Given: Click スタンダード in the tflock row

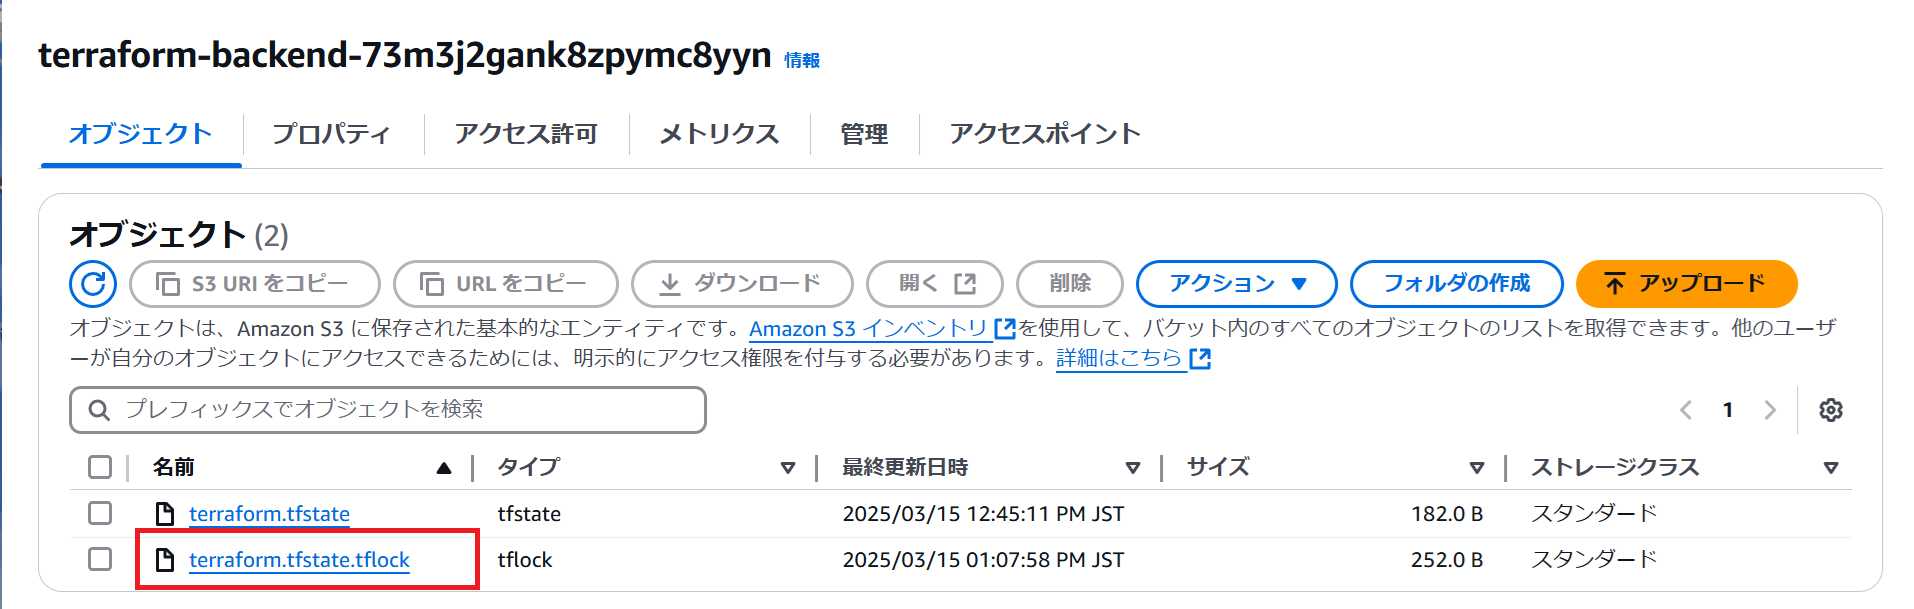Looking at the screenshot, I should [x=1594, y=560].
